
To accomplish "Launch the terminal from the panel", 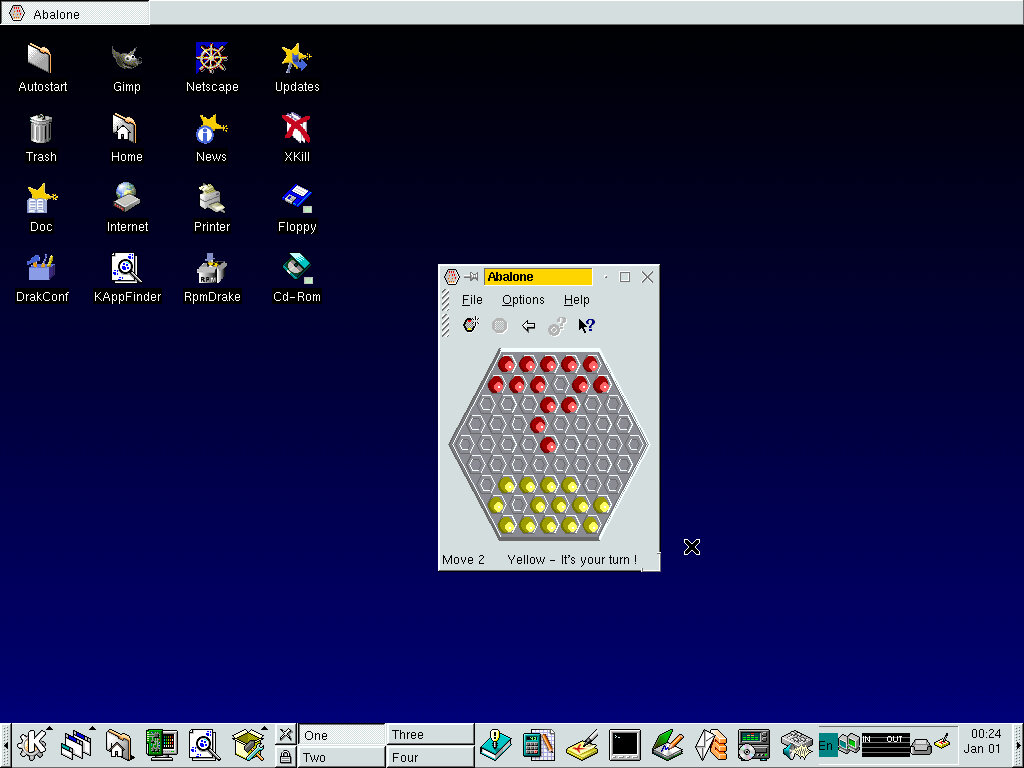I will [x=625, y=745].
